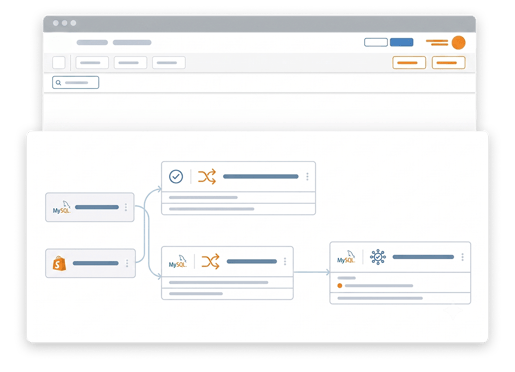Click the left orange outlined button in the toolbar
Screen dimensions: 515x372
point(409,63)
